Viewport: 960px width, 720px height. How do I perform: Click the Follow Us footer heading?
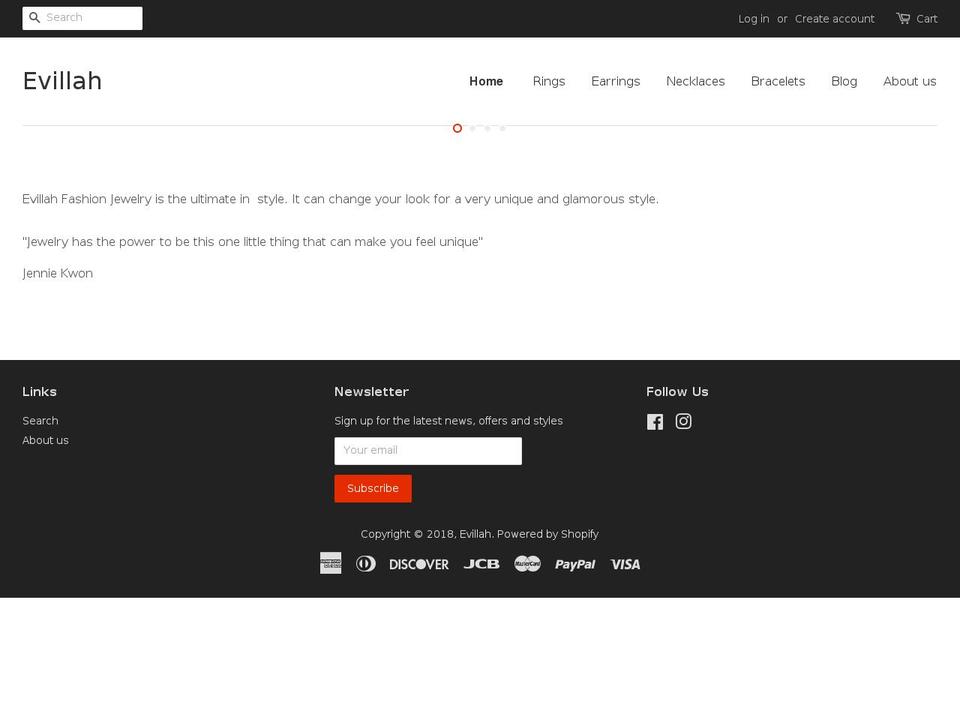[x=677, y=392]
